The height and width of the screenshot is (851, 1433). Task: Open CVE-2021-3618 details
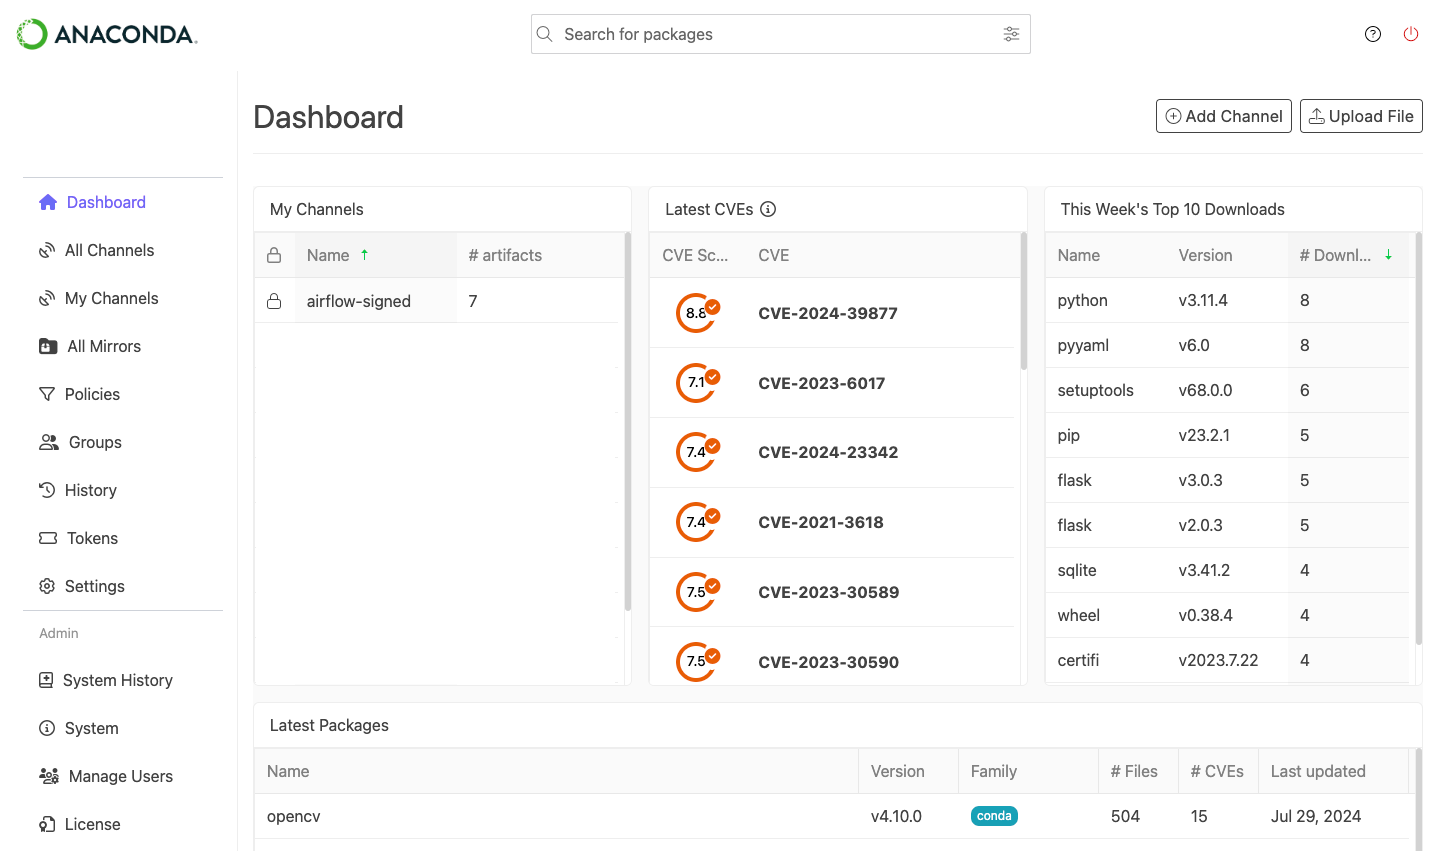pos(821,522)
